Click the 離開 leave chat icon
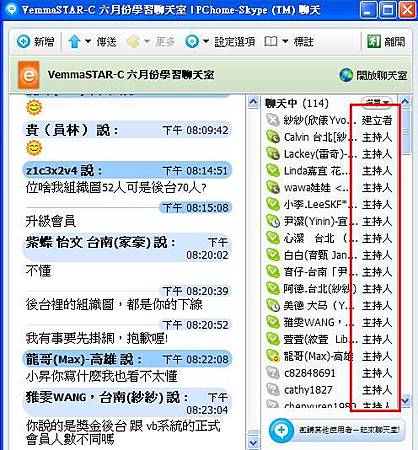This screenshot has height=450, width=418. [374, 42]
